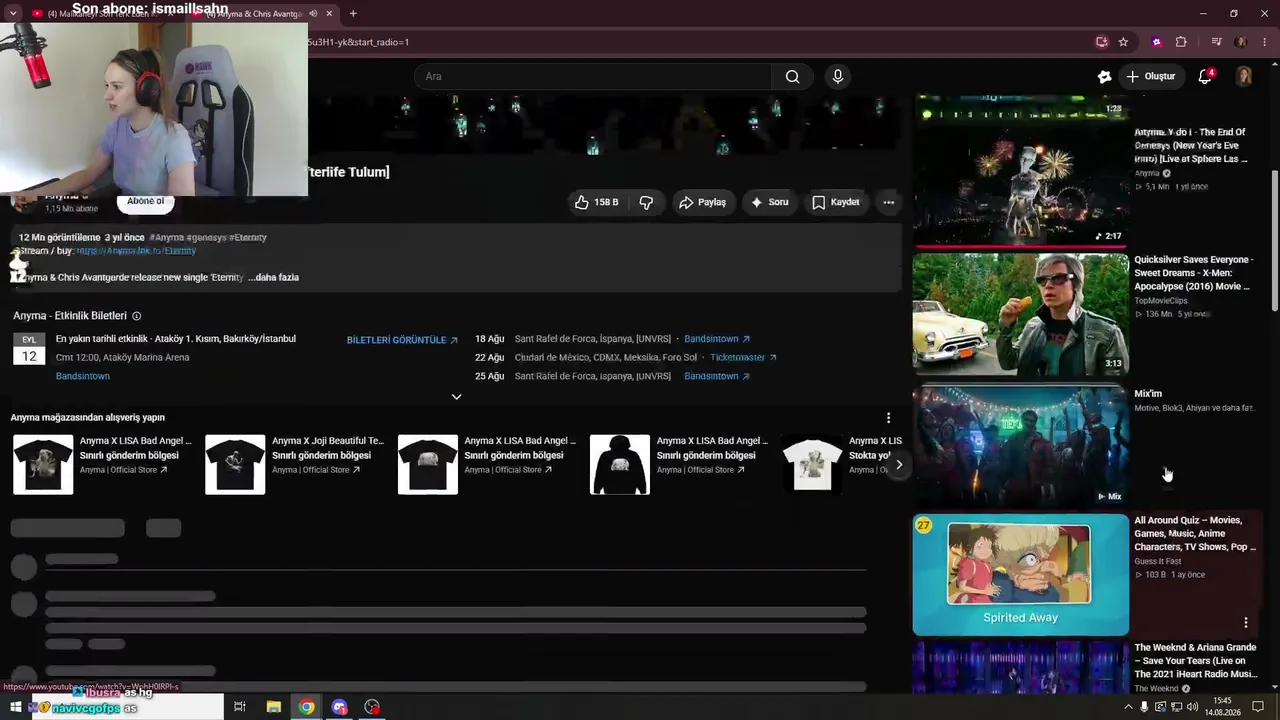The width and height of the screenshot is (1280, 720).
Task: Open Ticketmaster link for 22 Ağu event
Action: pos(743,357)
